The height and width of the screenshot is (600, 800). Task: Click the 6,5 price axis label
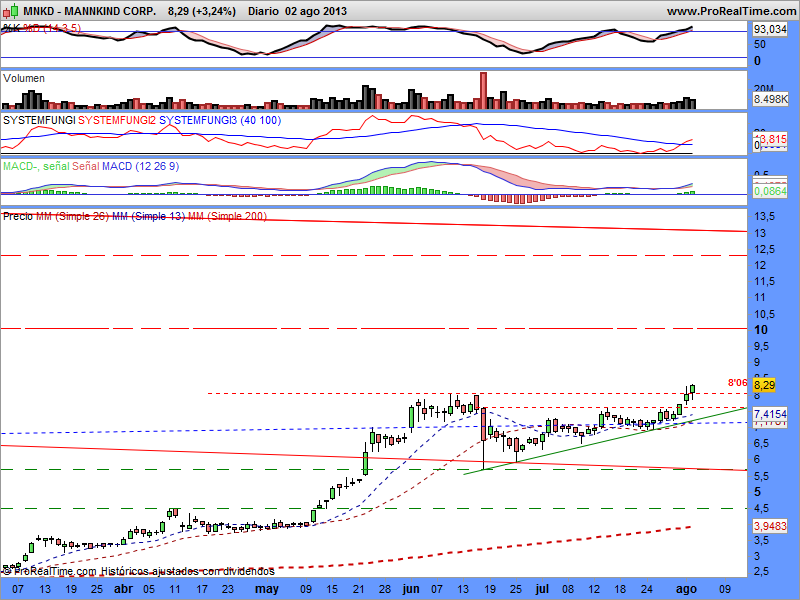(x=761, y=443)
